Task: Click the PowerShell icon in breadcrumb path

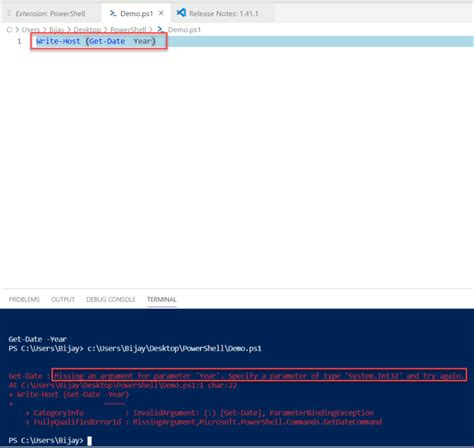Action: [161, 29]
